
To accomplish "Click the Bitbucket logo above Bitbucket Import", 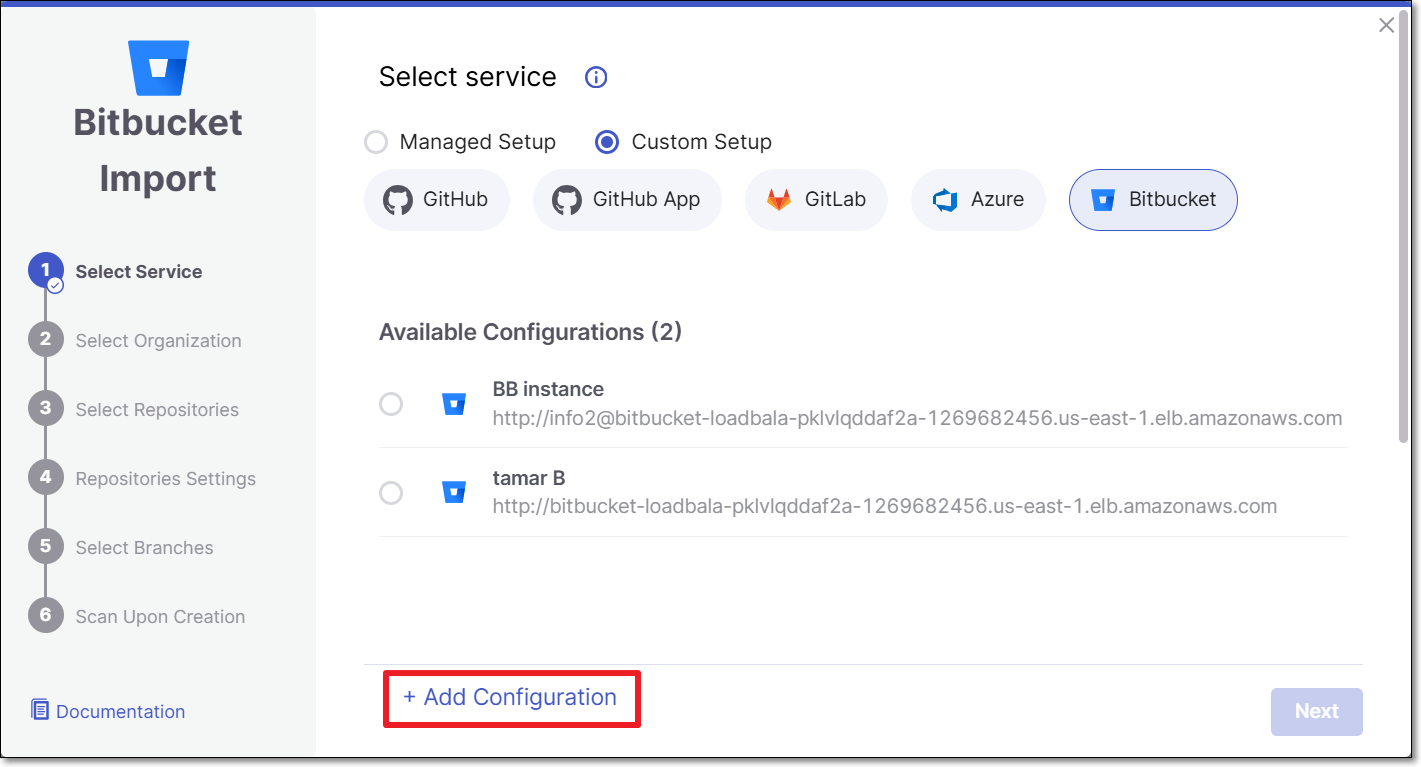I will click(159, 66).
